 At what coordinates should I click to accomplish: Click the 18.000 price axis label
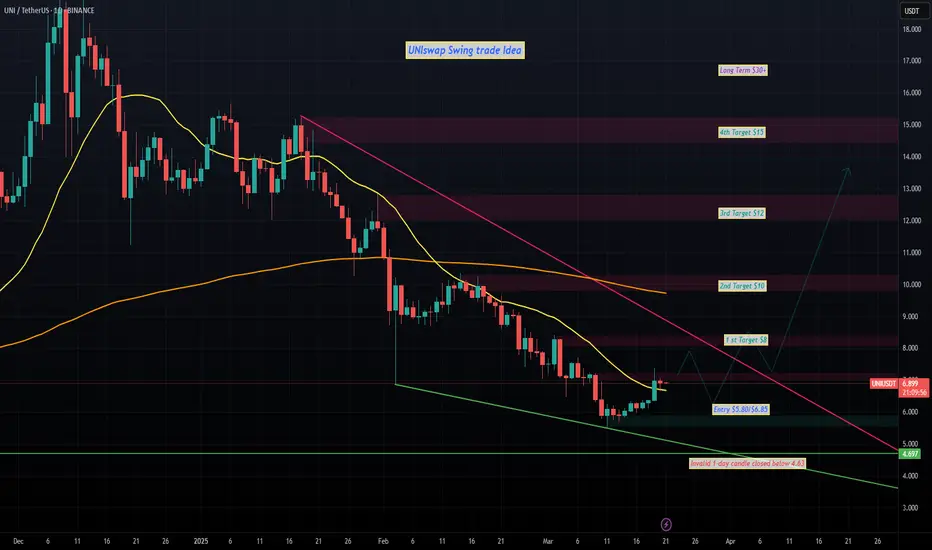point(911,29)
